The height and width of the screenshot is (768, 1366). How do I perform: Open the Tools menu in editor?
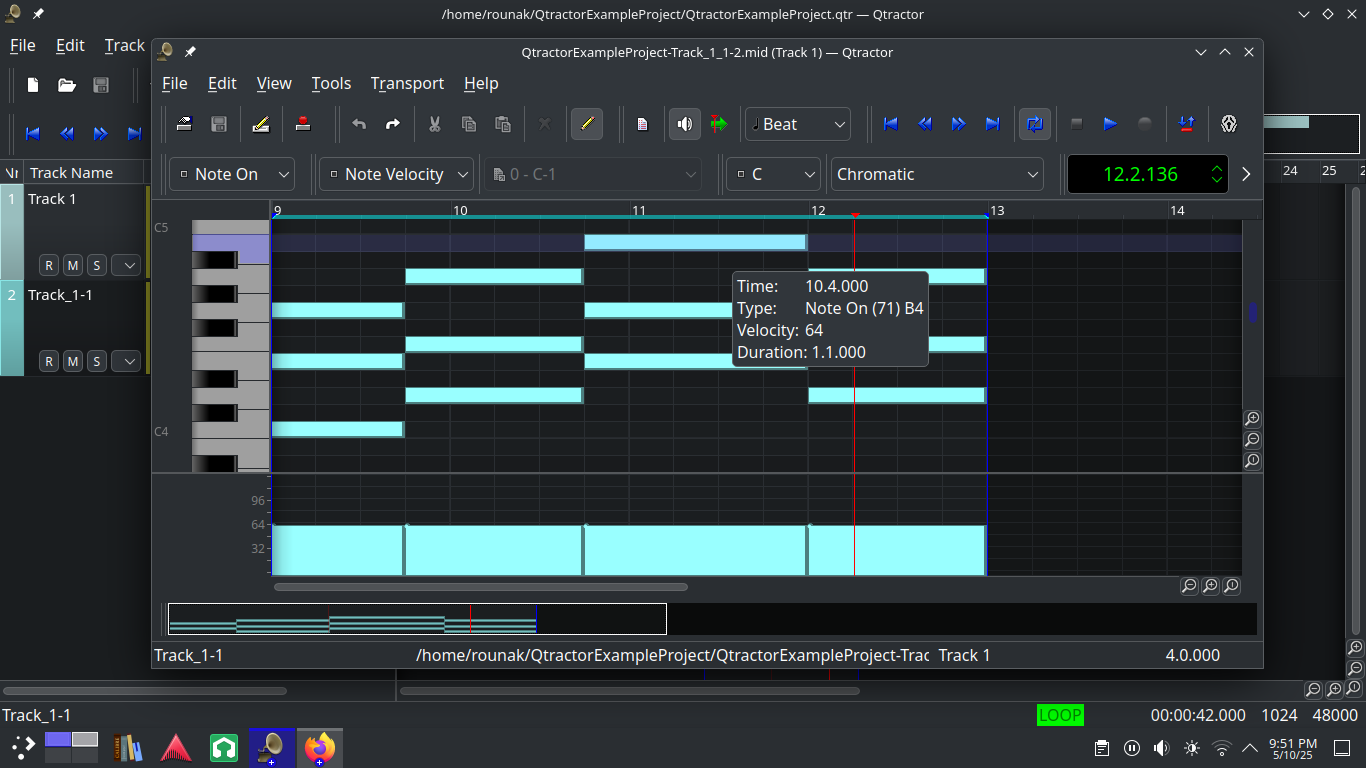(331, 84)
